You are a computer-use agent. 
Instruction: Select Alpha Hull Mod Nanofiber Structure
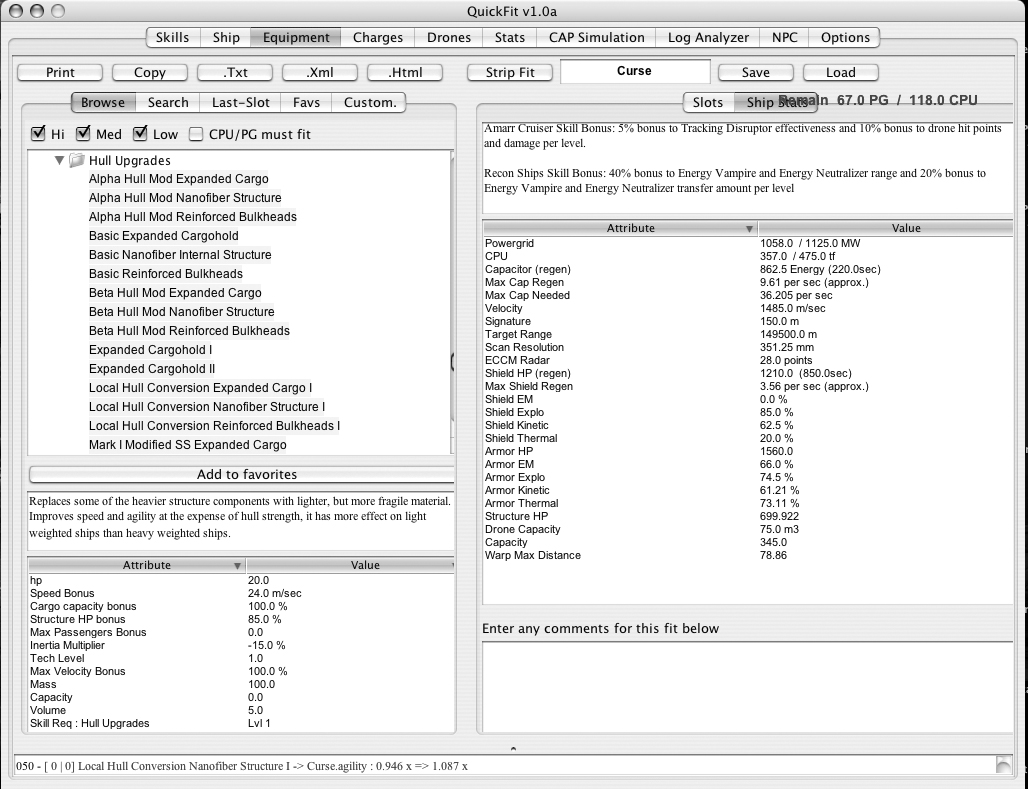click(185, 198)
